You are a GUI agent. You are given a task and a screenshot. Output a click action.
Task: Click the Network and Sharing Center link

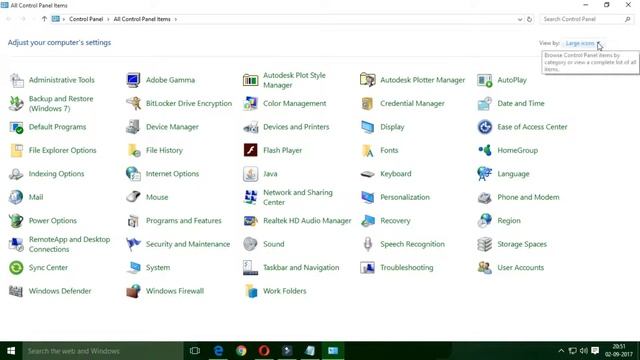coord(298,197)
